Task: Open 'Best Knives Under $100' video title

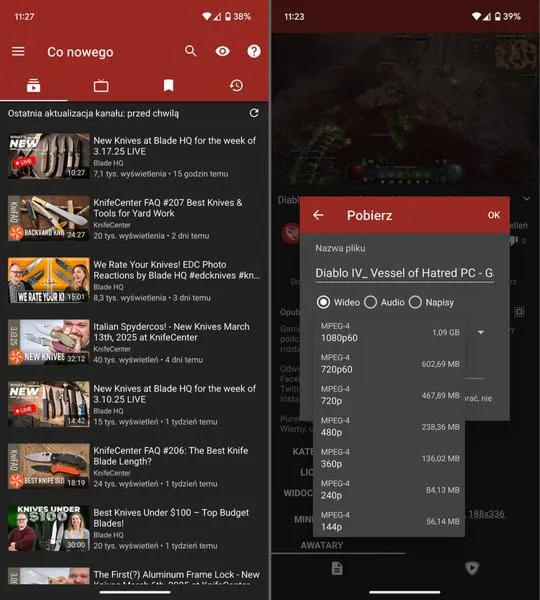Action: coord(171,518)
